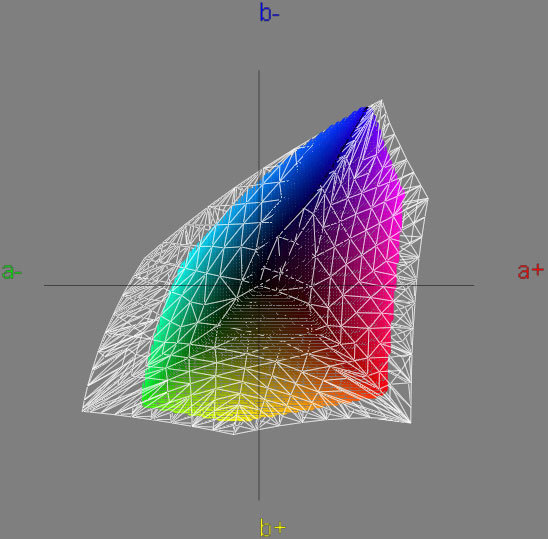This screenshot has height=539, width=548.
Task: Click the origin where the axes cross
Action: 259,285
